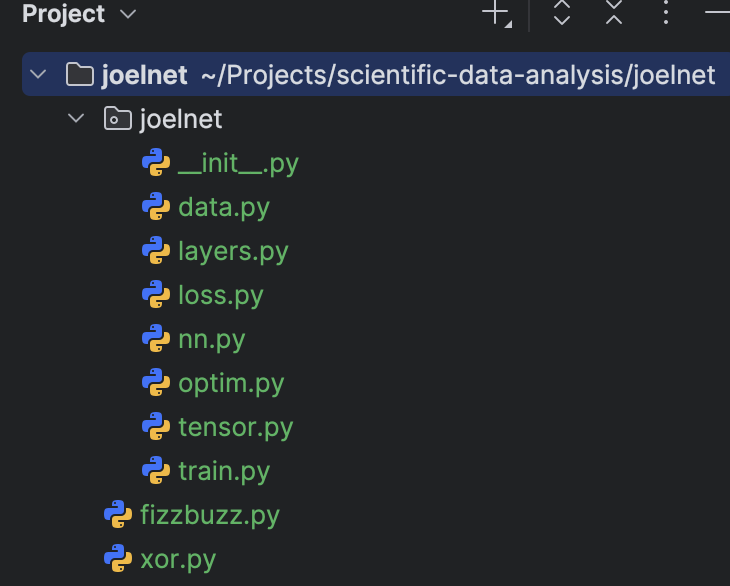Click the Python icon next to xor.py
This screenshot has height=586, width=730.
click(x=118, y=558)
